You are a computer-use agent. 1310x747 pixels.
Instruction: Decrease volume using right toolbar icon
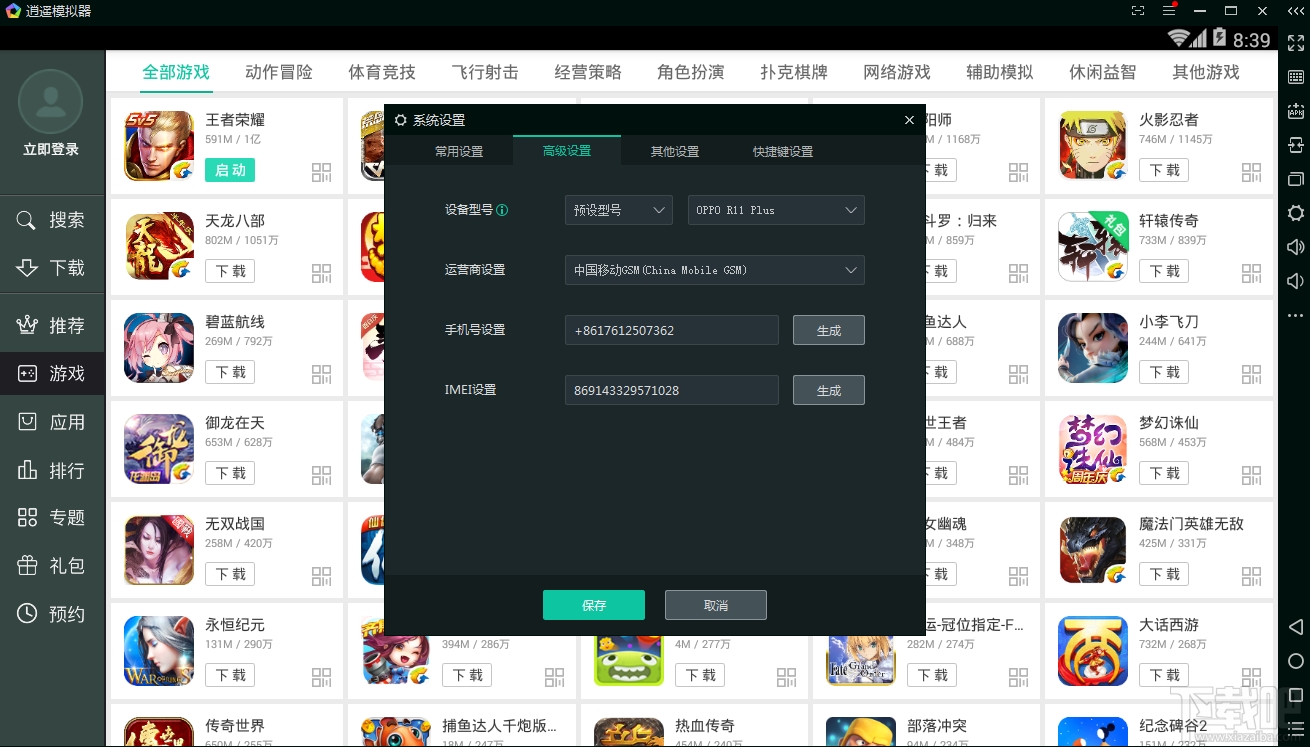click(x=1296, y=281)
